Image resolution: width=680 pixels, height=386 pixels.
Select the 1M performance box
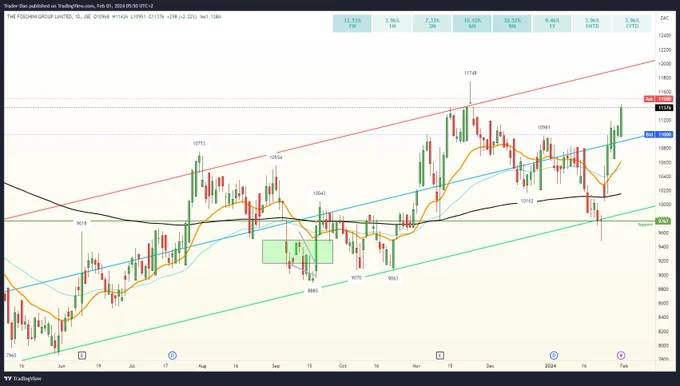tap(392, 23)
